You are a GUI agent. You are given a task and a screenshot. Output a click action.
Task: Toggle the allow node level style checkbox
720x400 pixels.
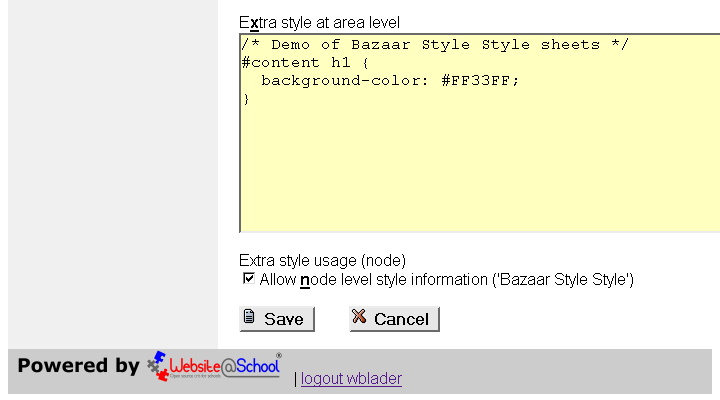248,279
